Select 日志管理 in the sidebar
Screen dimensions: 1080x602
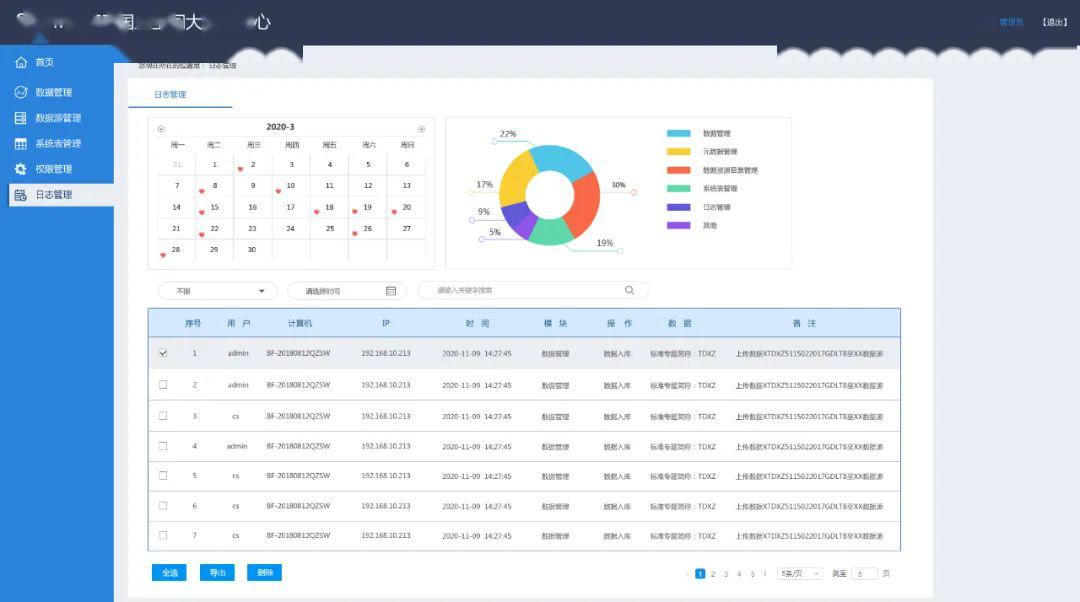point(61,194)
